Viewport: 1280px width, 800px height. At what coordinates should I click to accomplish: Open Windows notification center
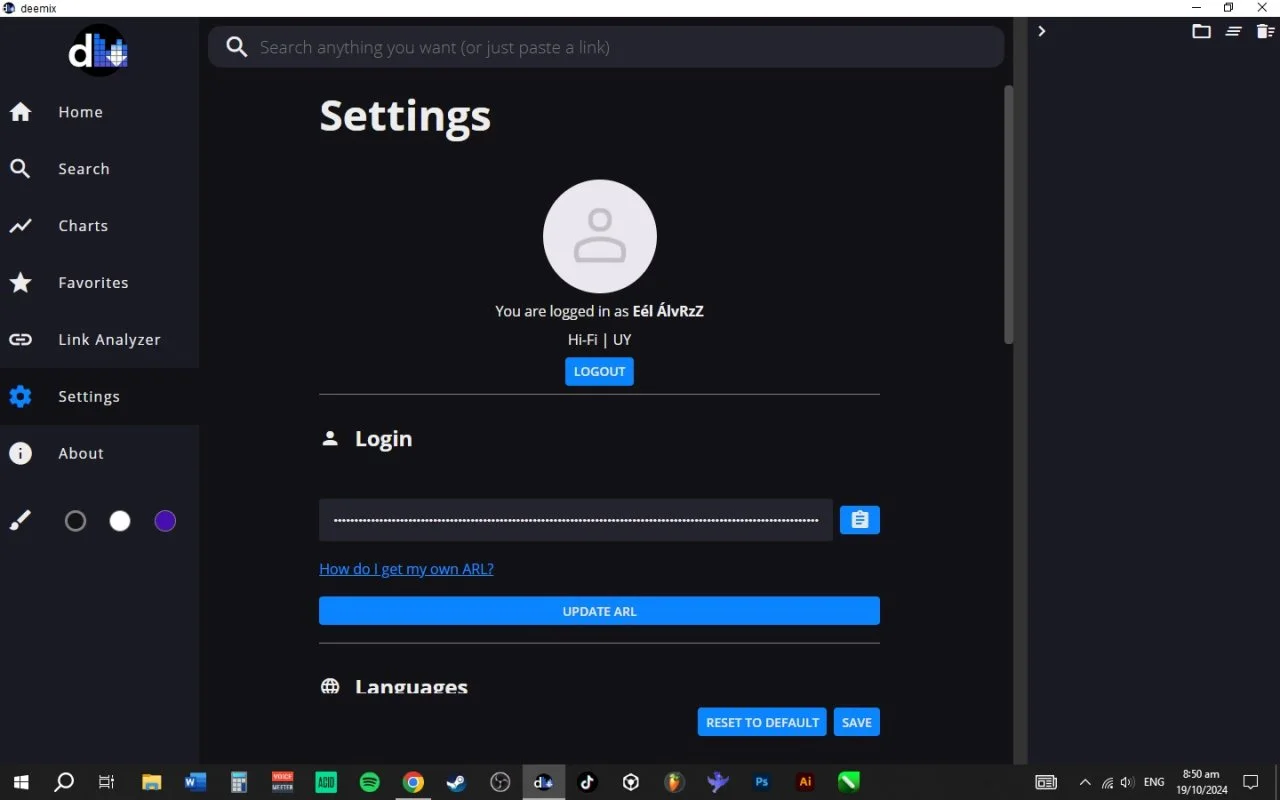point(1250,782)
